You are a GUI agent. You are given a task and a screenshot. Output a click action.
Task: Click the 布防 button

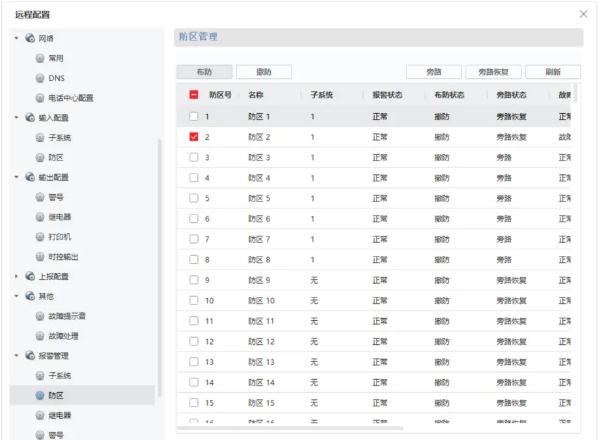[204, 72]
